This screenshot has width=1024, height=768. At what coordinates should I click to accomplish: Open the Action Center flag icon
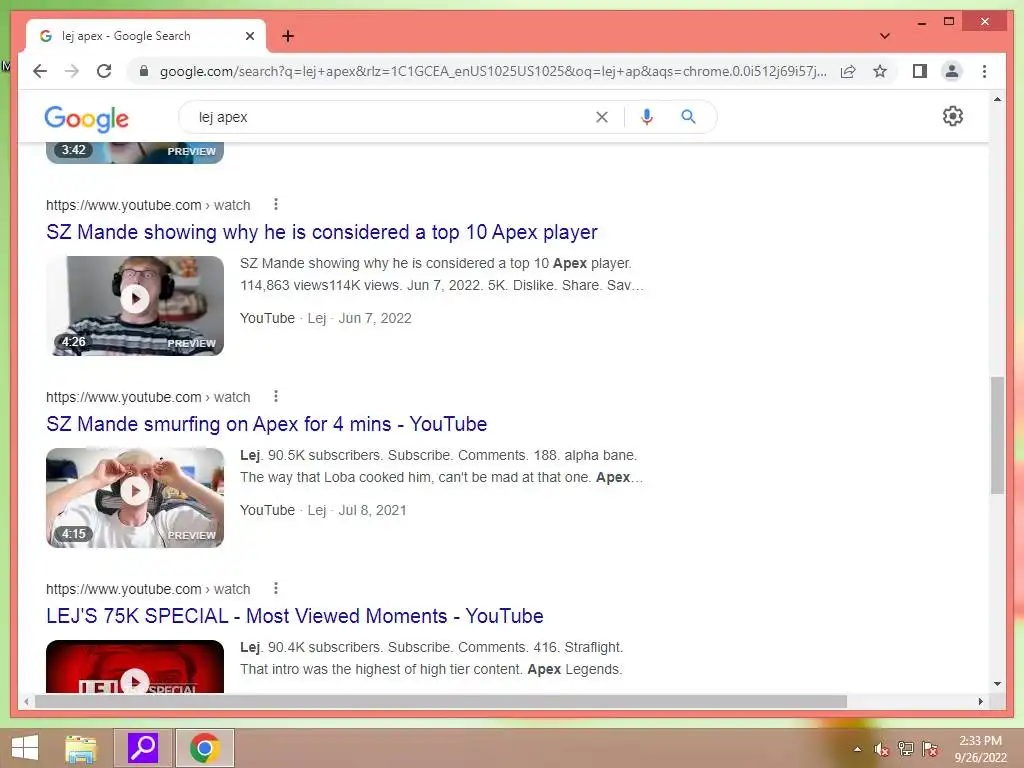(930, 749)
